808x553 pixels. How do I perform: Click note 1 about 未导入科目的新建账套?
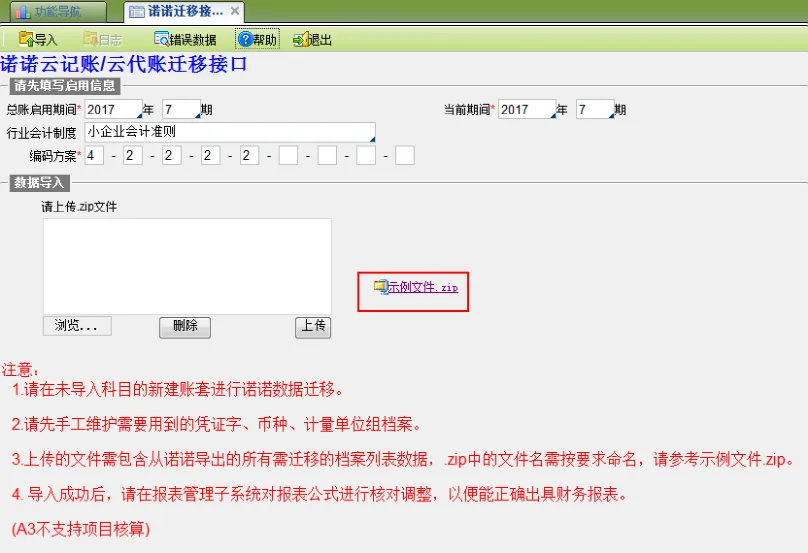click(178, 390)
